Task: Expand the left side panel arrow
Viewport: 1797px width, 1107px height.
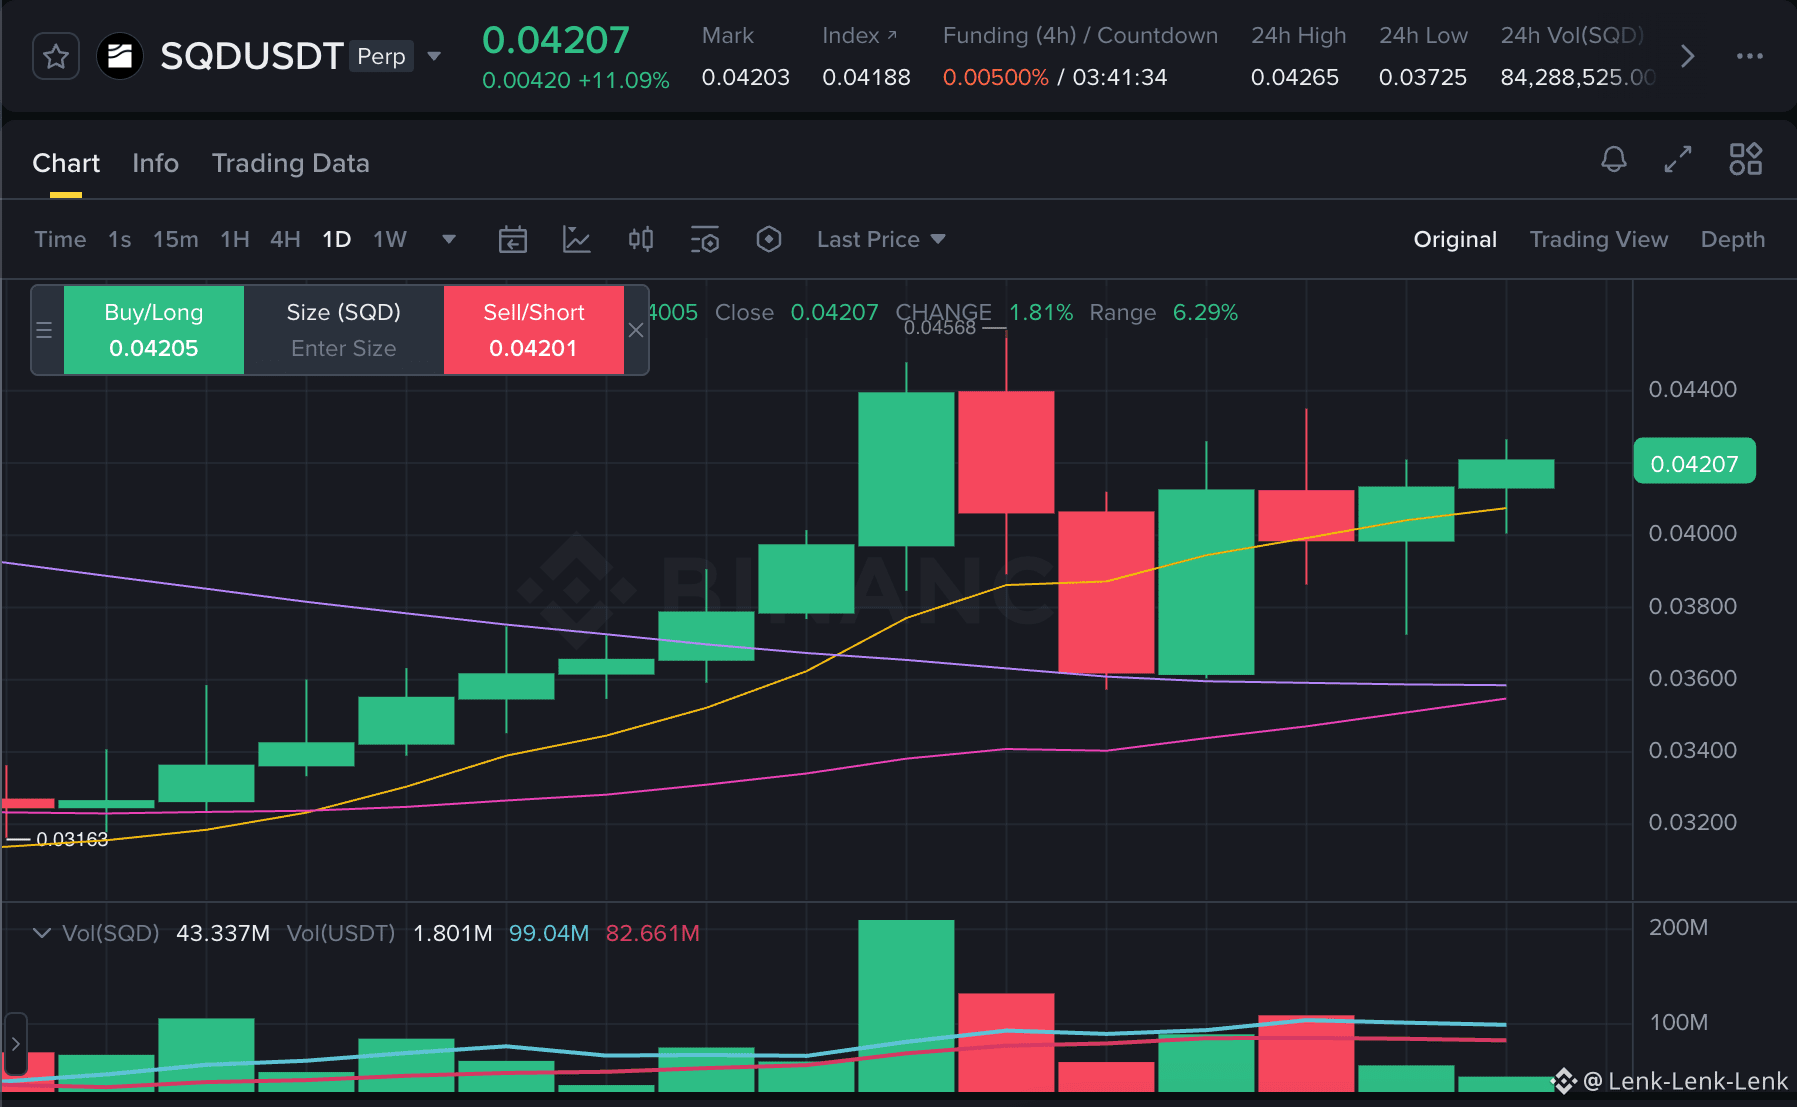Action: coord(15,1044)
